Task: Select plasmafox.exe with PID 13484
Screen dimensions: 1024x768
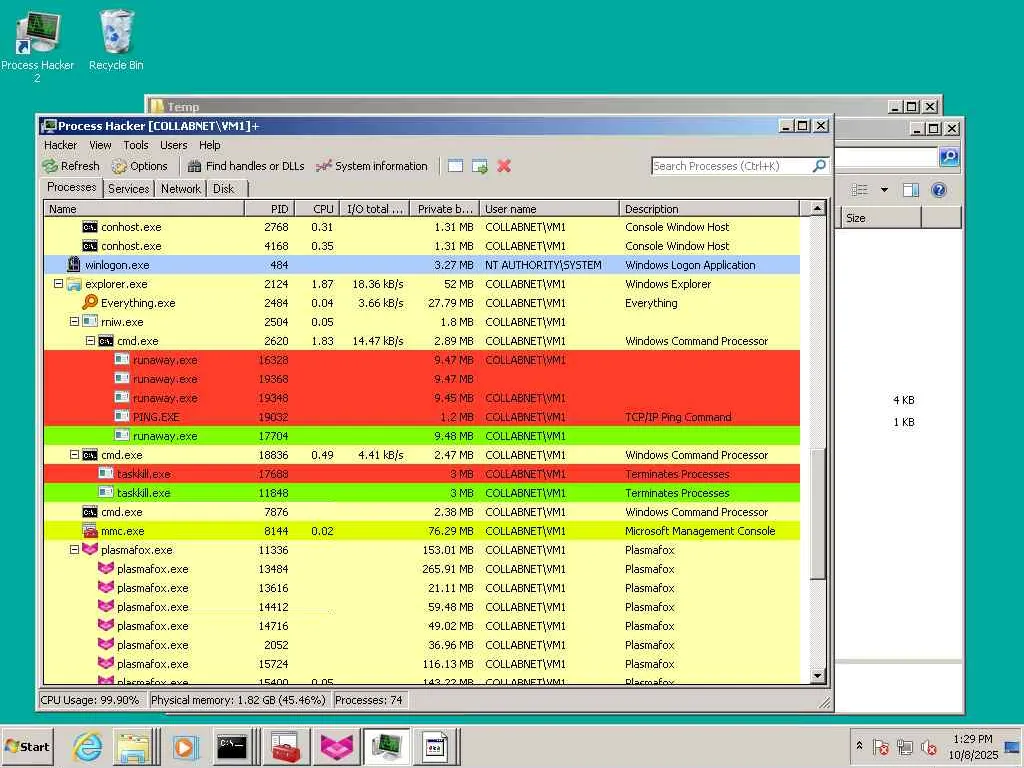Action: click(x=422, y=569)
